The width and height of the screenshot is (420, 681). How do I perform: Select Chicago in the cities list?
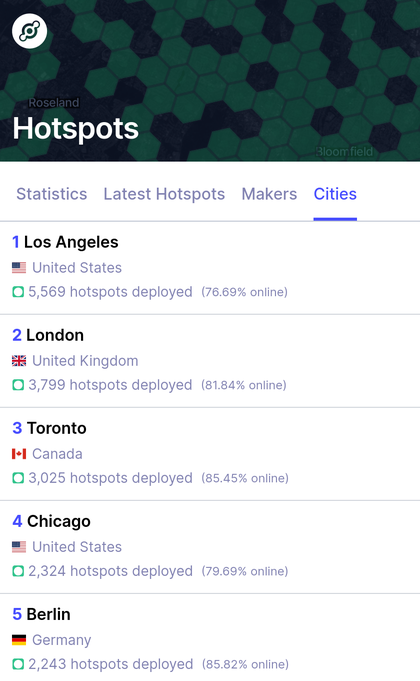click(210, 547)
